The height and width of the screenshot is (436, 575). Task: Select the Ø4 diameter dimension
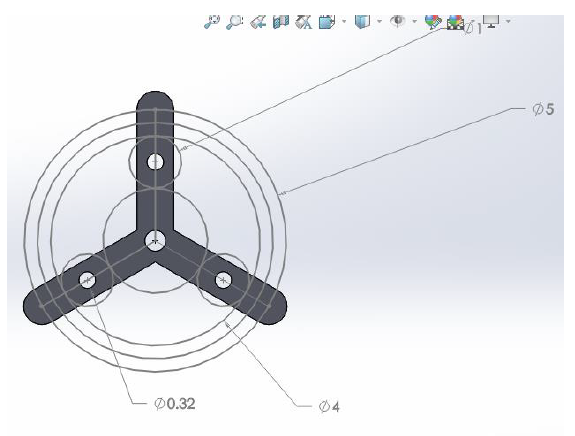pyautogui.click(x=329, y=406)
